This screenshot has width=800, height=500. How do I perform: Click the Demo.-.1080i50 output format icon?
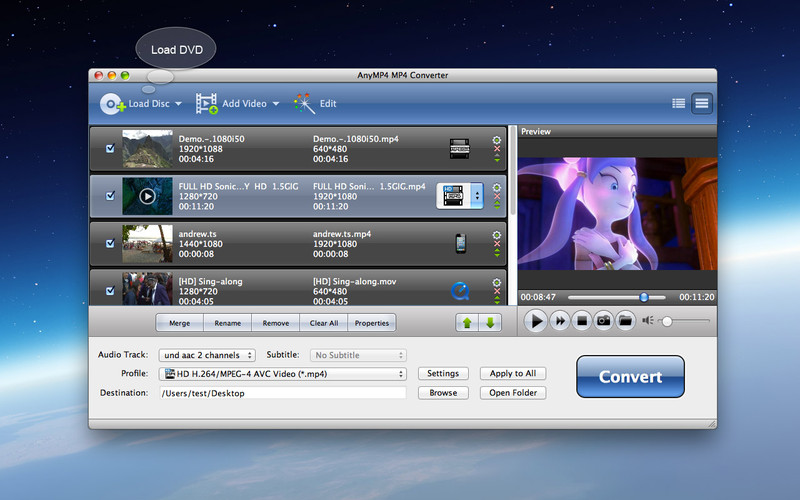click(x=460, y=148)
